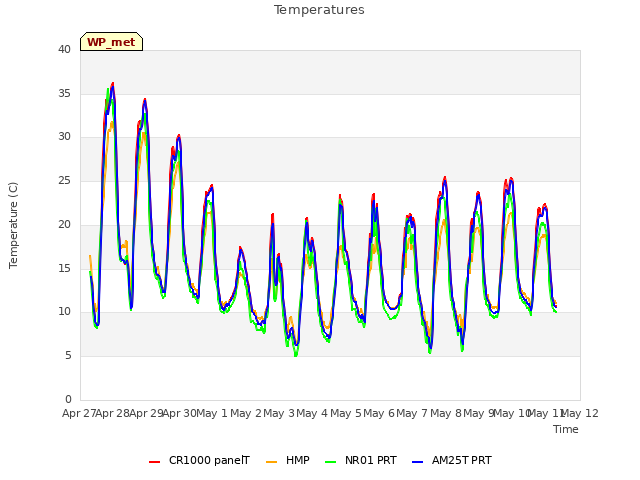Image resolution: width=640 pixels, height=480 pixels.
Task: Click the blue AM25T PRT legend swatch
Action: (x=418, y=462)
